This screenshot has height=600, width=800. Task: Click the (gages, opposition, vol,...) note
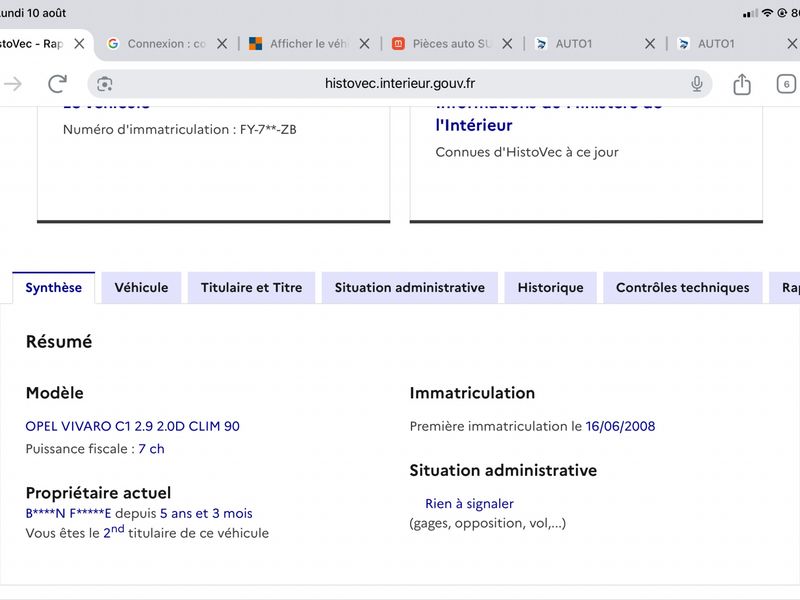click(x=488, y=523)
